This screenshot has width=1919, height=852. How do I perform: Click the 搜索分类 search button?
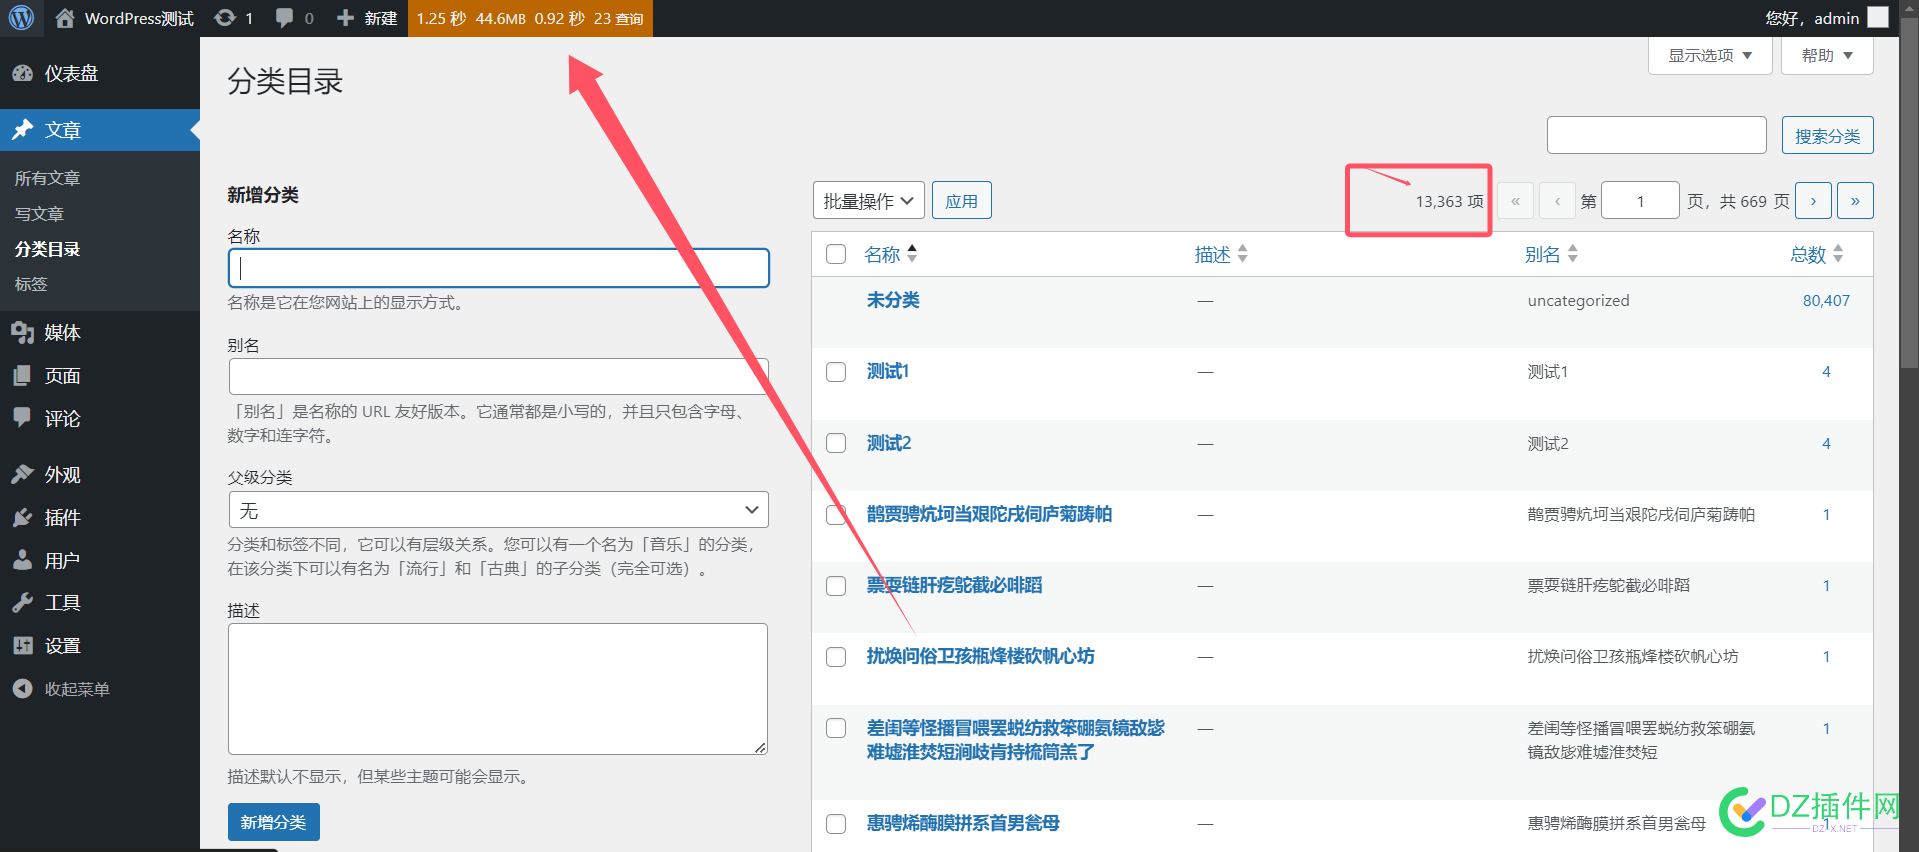pyautogui.click(x=1827, y=135)
